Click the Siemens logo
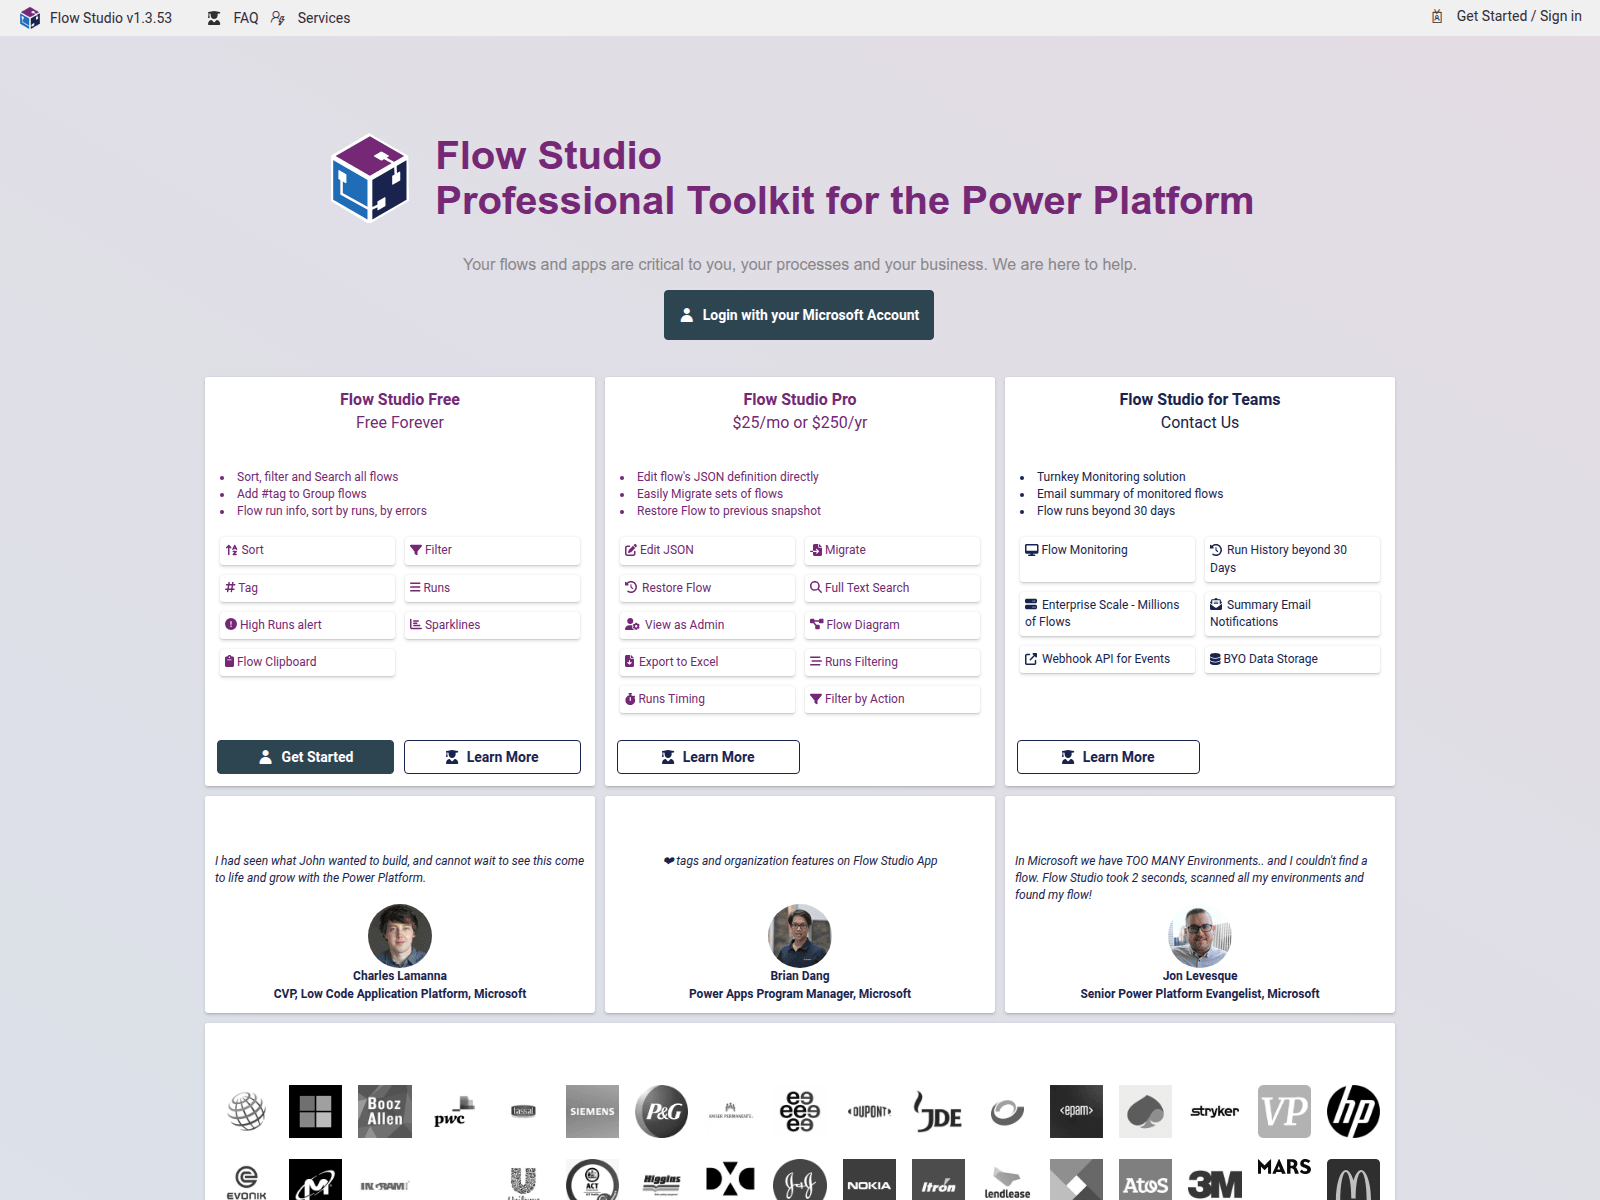 click(592, 1111)
